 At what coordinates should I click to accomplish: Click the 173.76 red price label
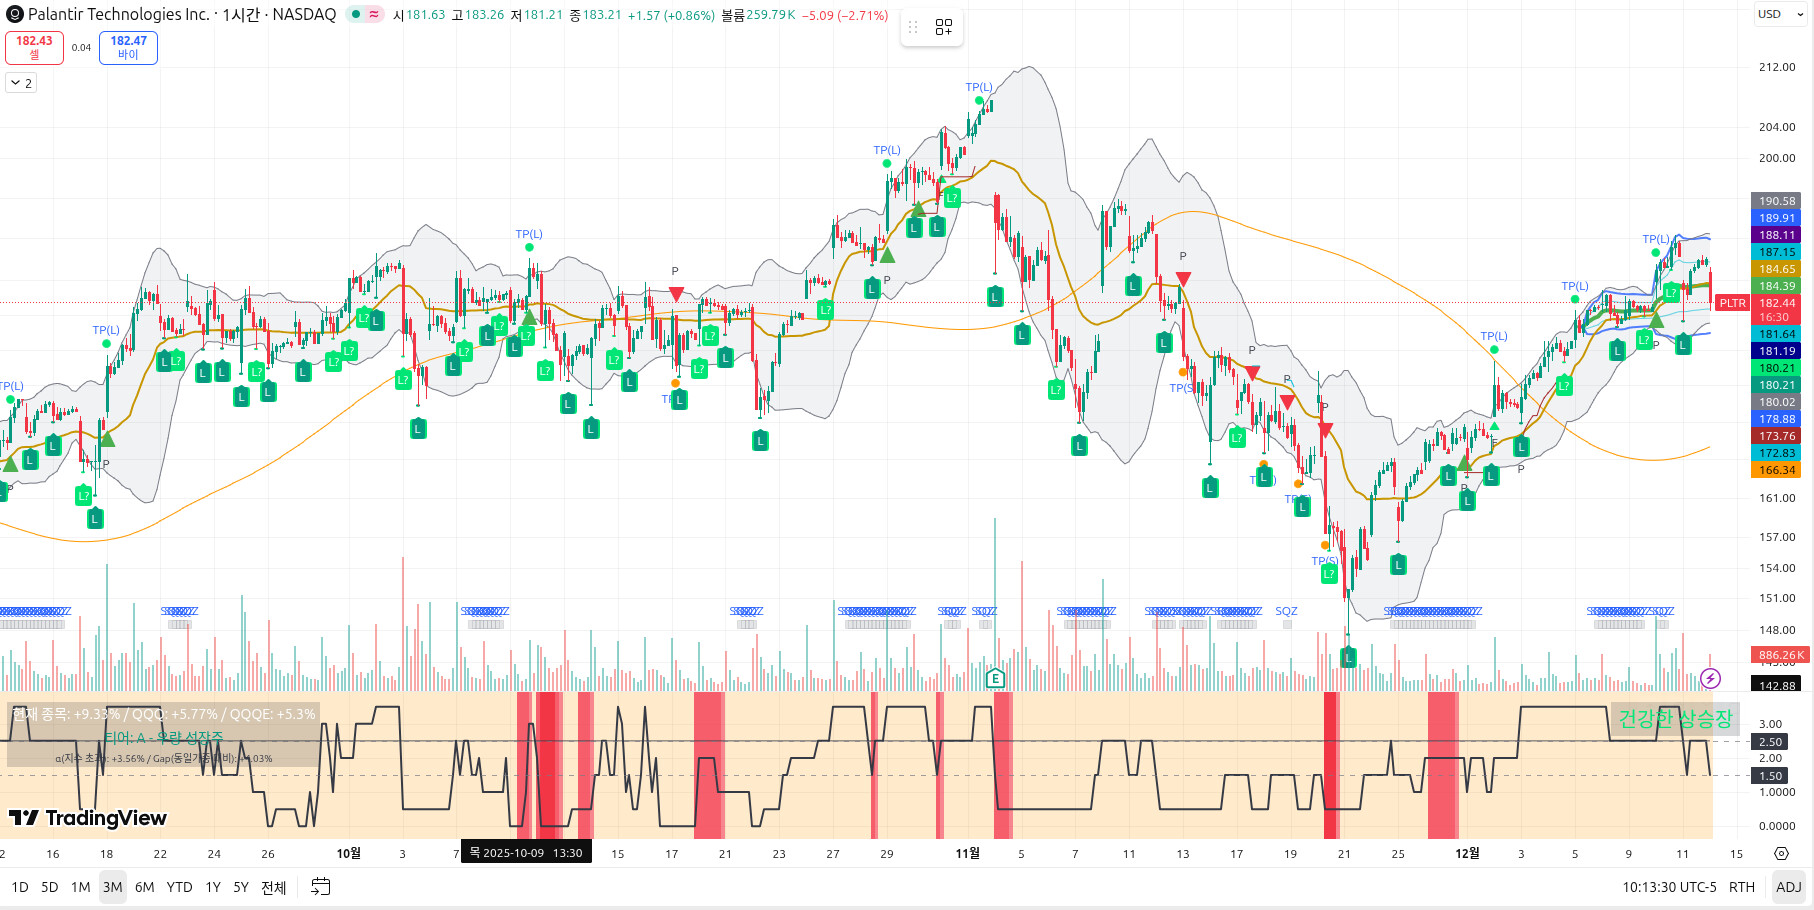pos(1777,436)
